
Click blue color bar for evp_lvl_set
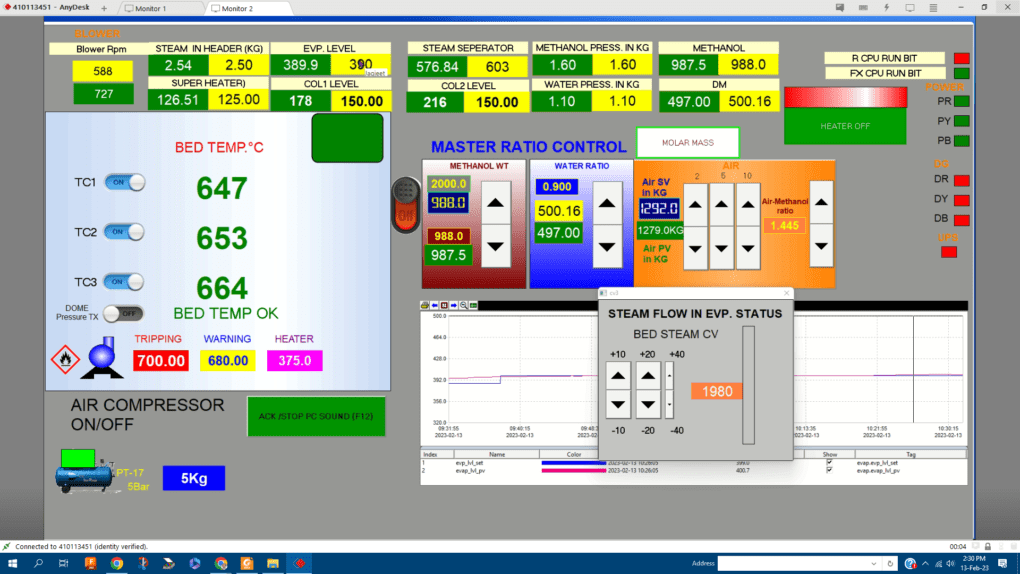[x=574, y=463]
